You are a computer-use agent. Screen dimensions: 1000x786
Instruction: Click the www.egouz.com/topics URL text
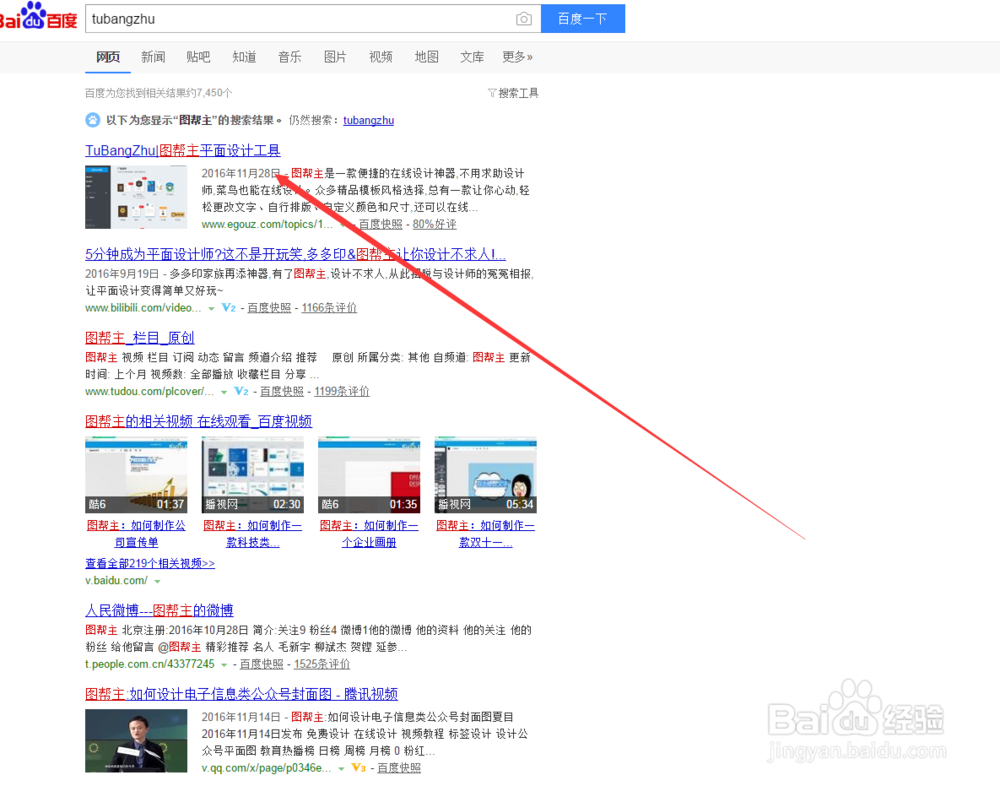[267, 225]
